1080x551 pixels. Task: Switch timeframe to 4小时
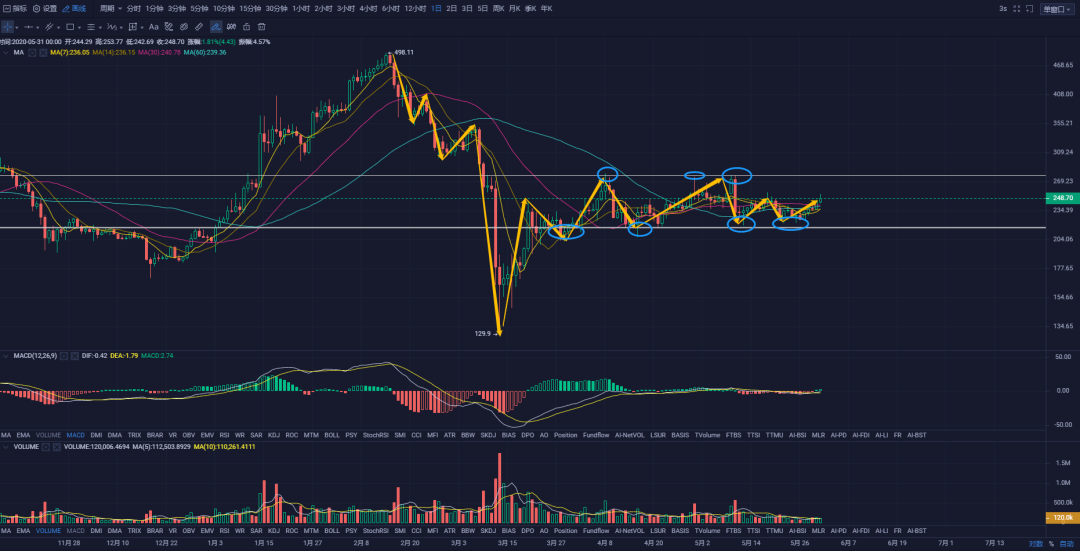(368, 8)
